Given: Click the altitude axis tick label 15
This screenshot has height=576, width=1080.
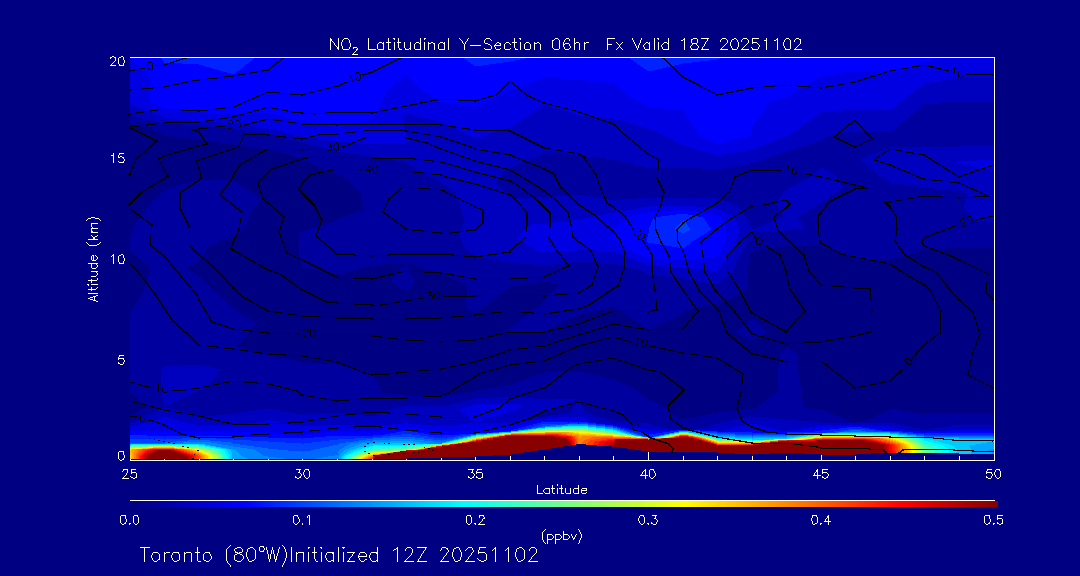Looking at the screenshot, I should (118, 158).
